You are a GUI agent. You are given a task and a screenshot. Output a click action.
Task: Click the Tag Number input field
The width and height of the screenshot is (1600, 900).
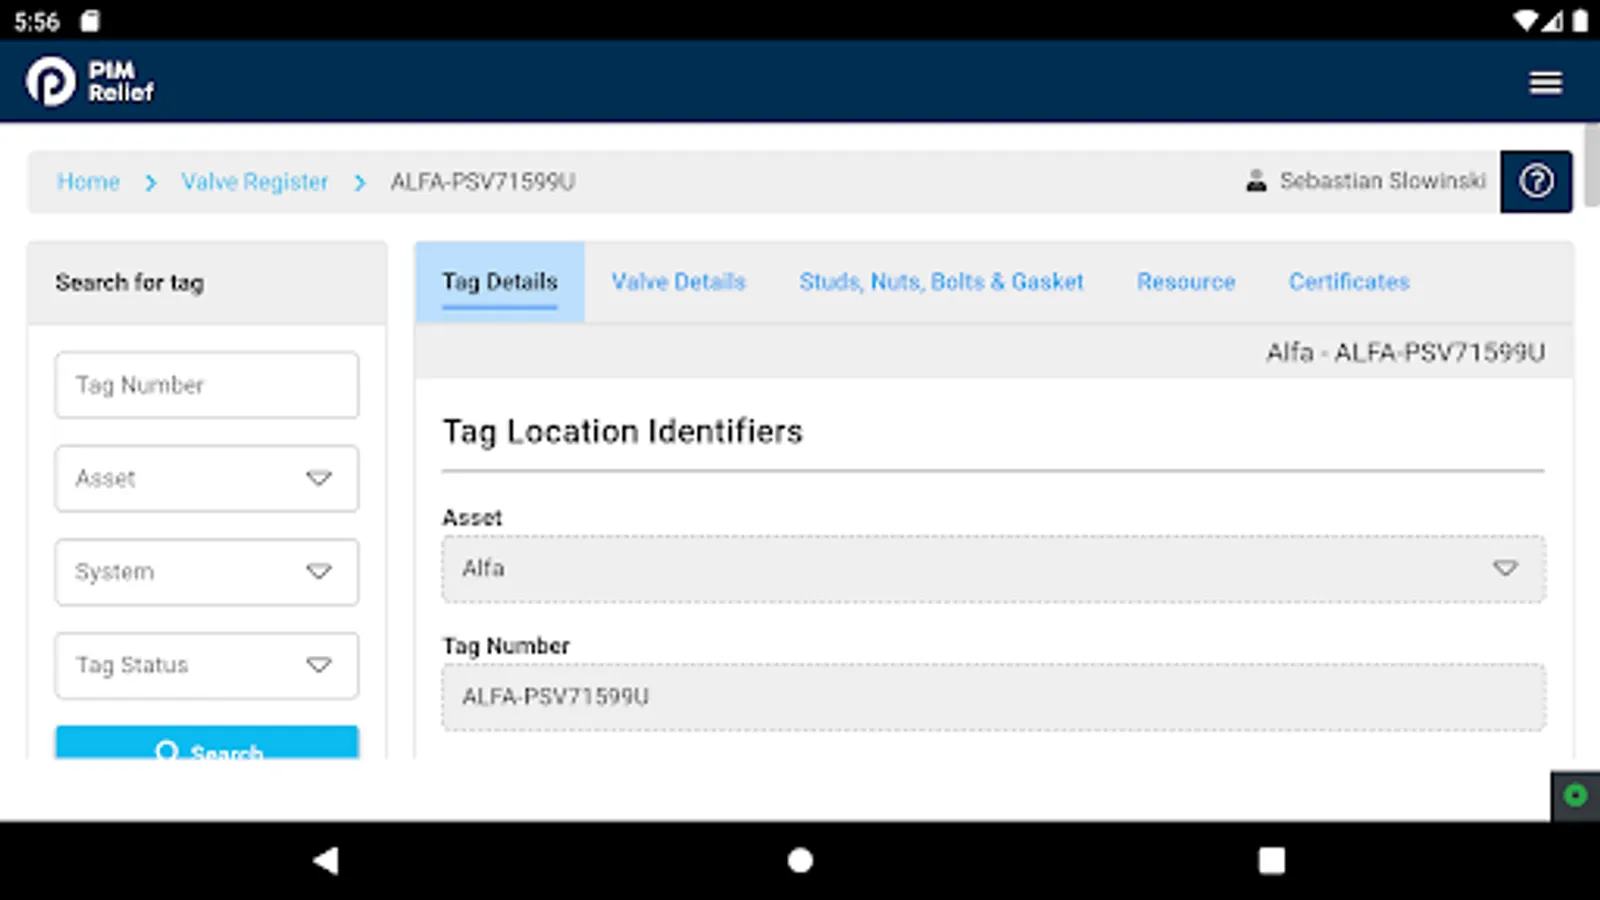point(206,385)
